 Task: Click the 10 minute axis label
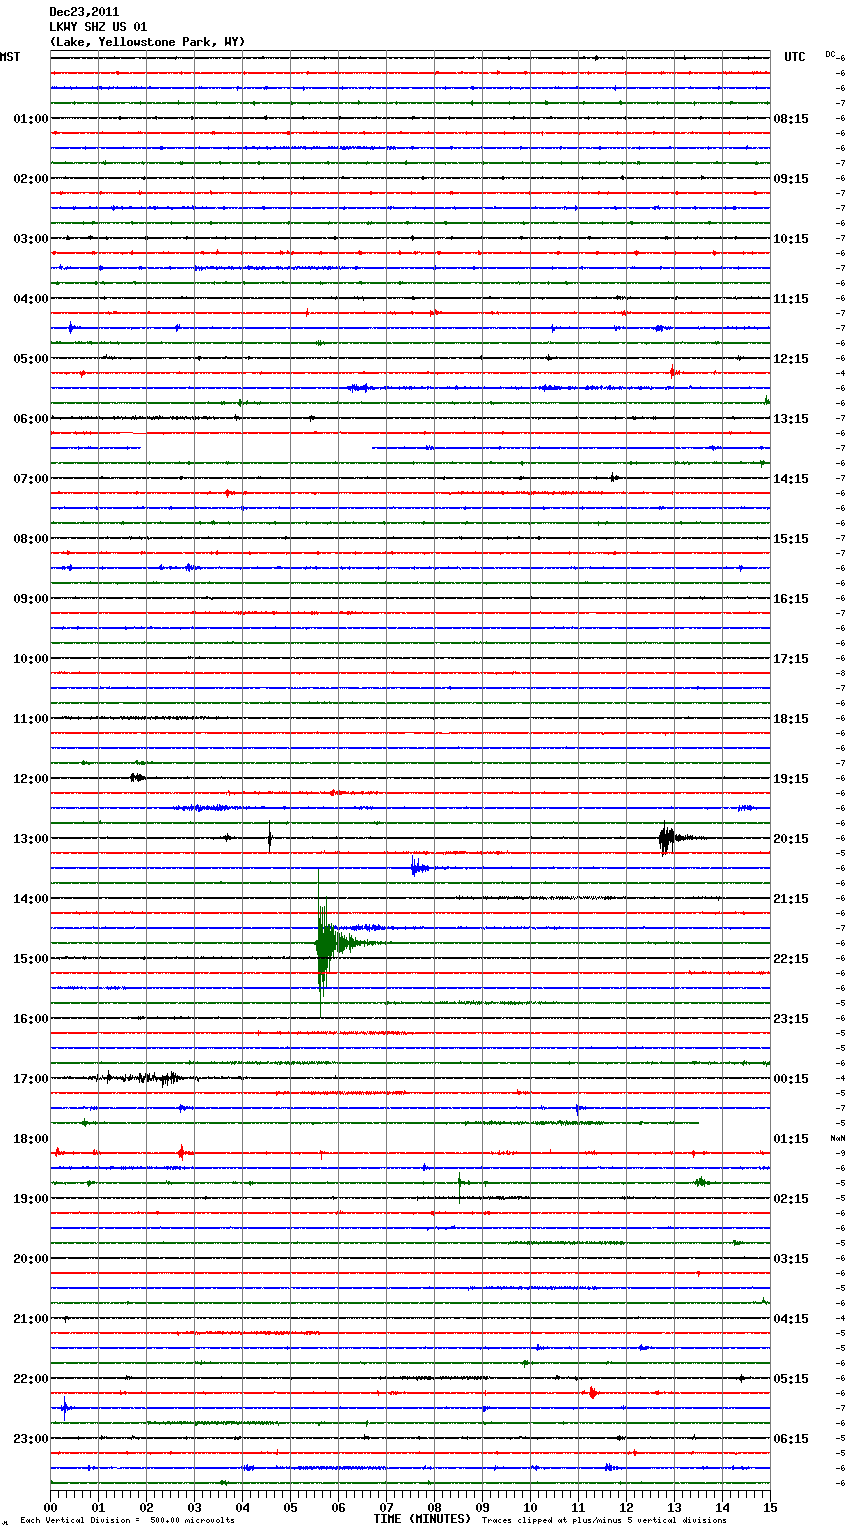[x=530, y=1506]
